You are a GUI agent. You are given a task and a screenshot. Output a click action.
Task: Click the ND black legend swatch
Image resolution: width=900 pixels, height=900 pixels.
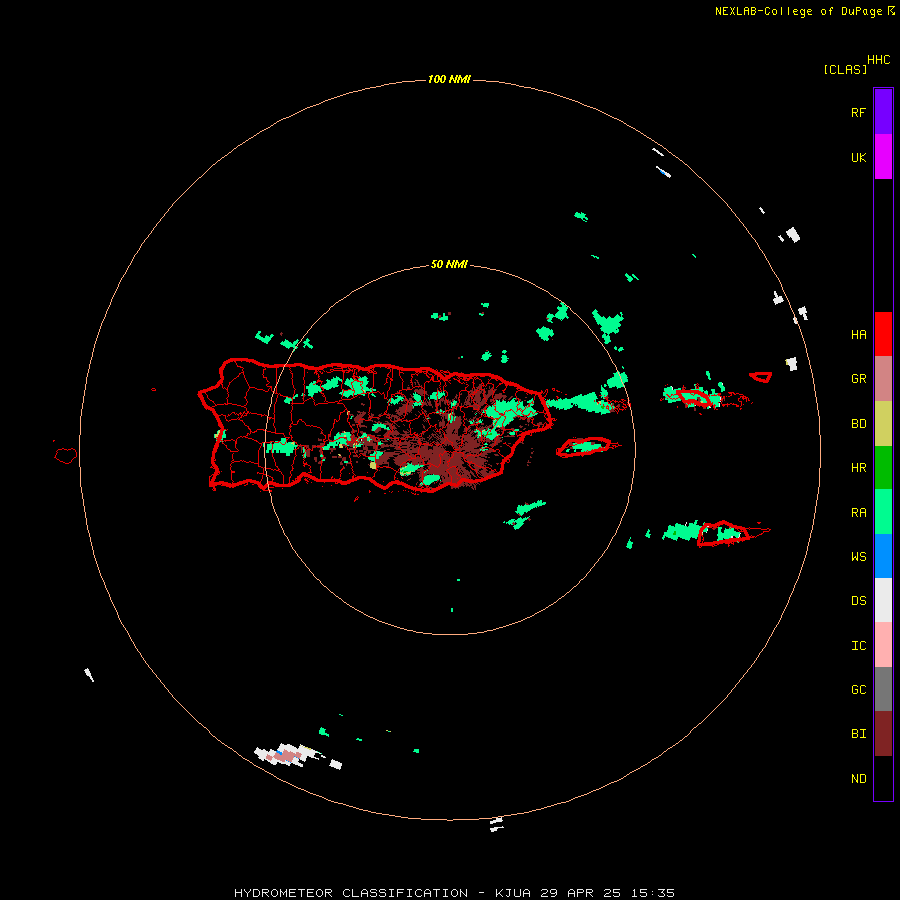[x=883, y=778]
